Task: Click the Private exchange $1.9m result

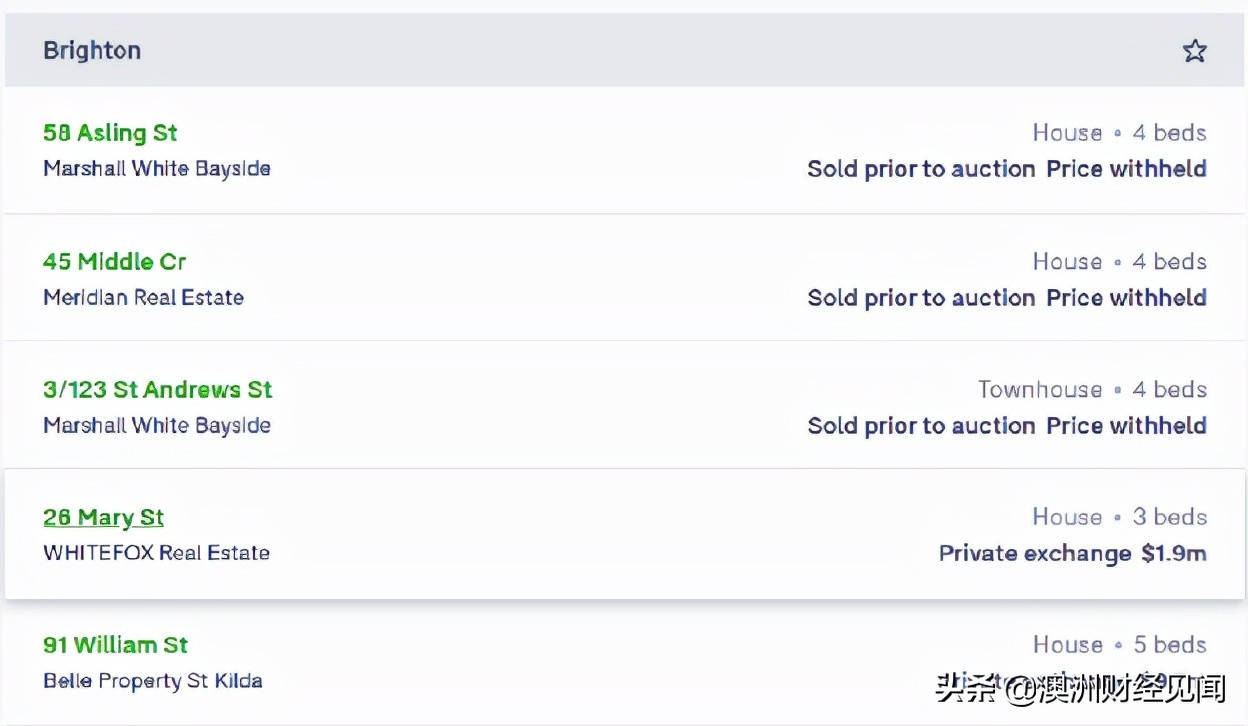Action: (x=1072, y=554)
